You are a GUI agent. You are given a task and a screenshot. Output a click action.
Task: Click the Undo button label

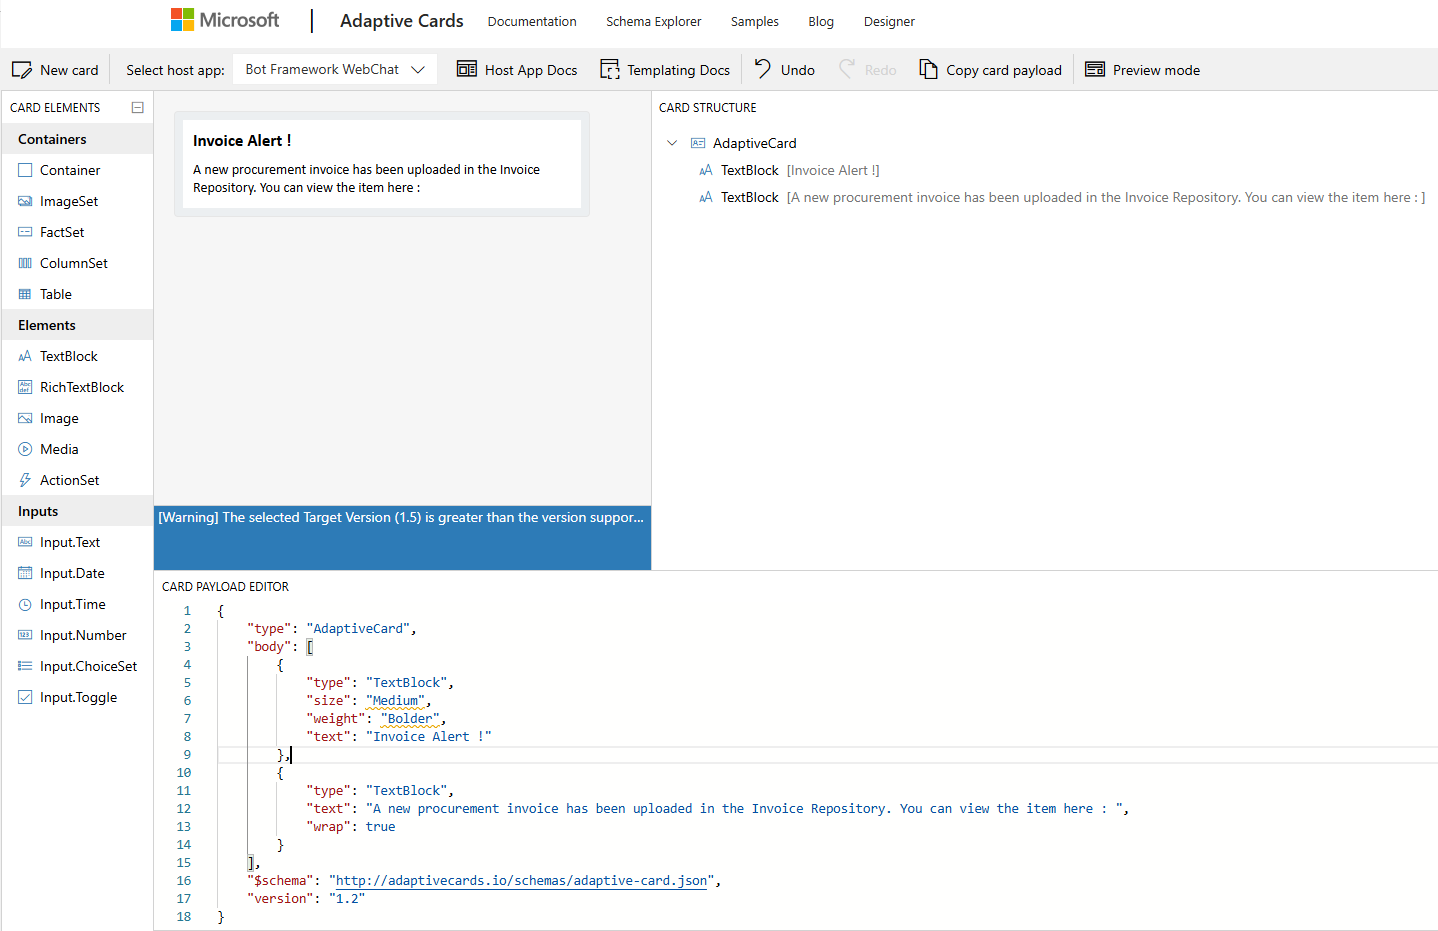[797, 70]
